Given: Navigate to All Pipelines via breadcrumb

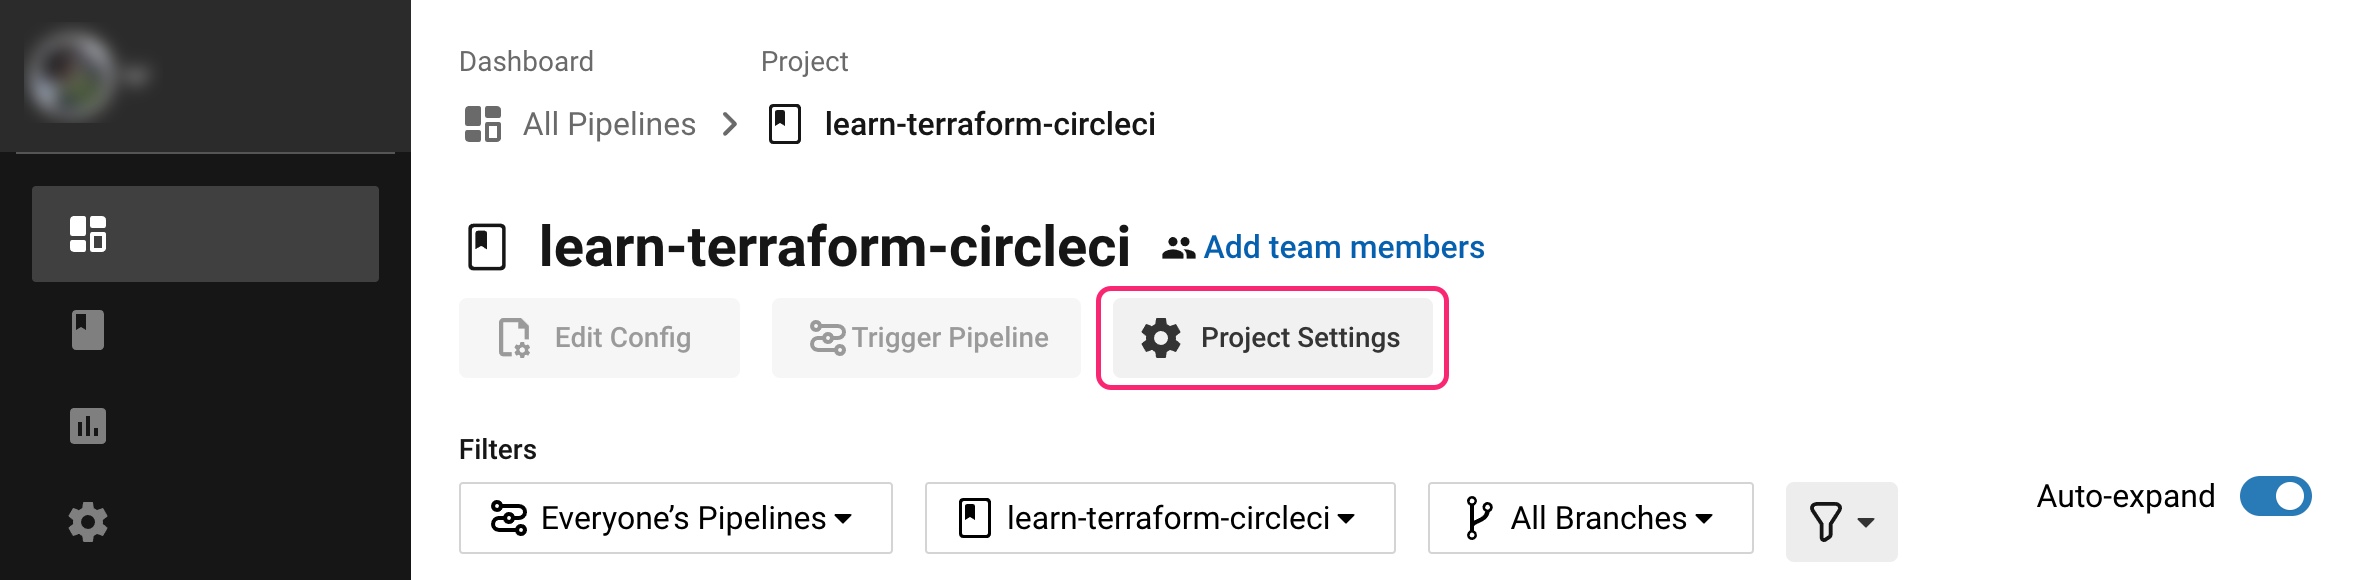Looking at the screenshot, I should (609, 123).
